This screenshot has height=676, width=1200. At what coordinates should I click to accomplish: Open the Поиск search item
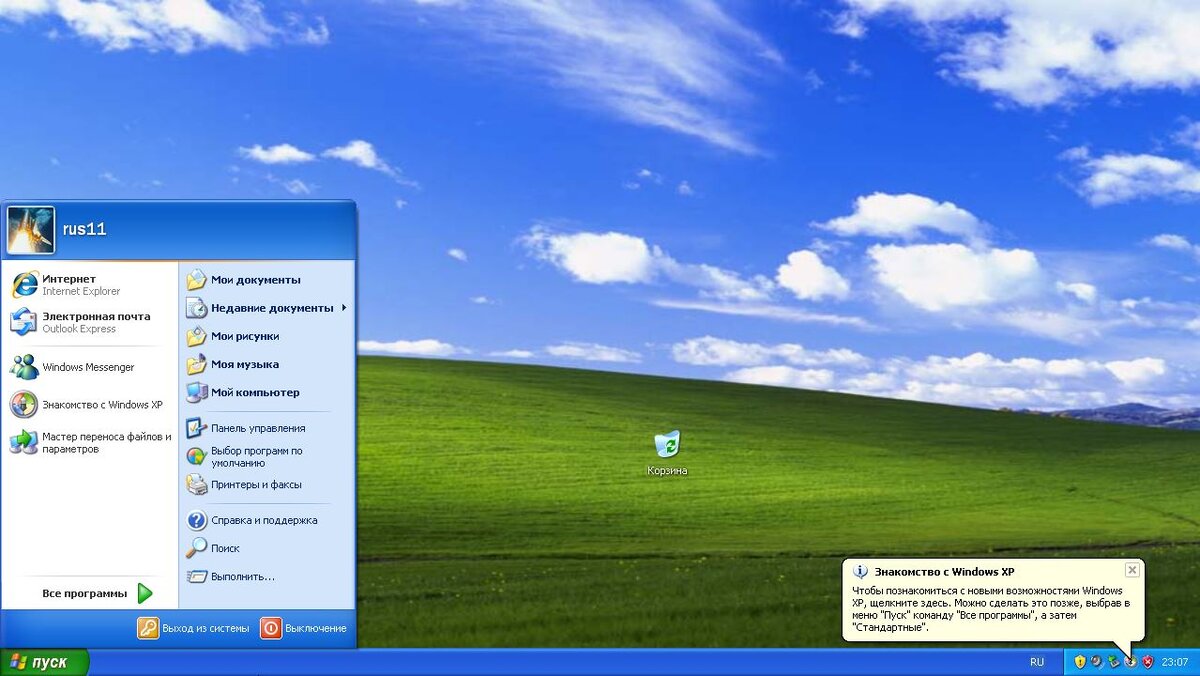(x=267, y=548)
